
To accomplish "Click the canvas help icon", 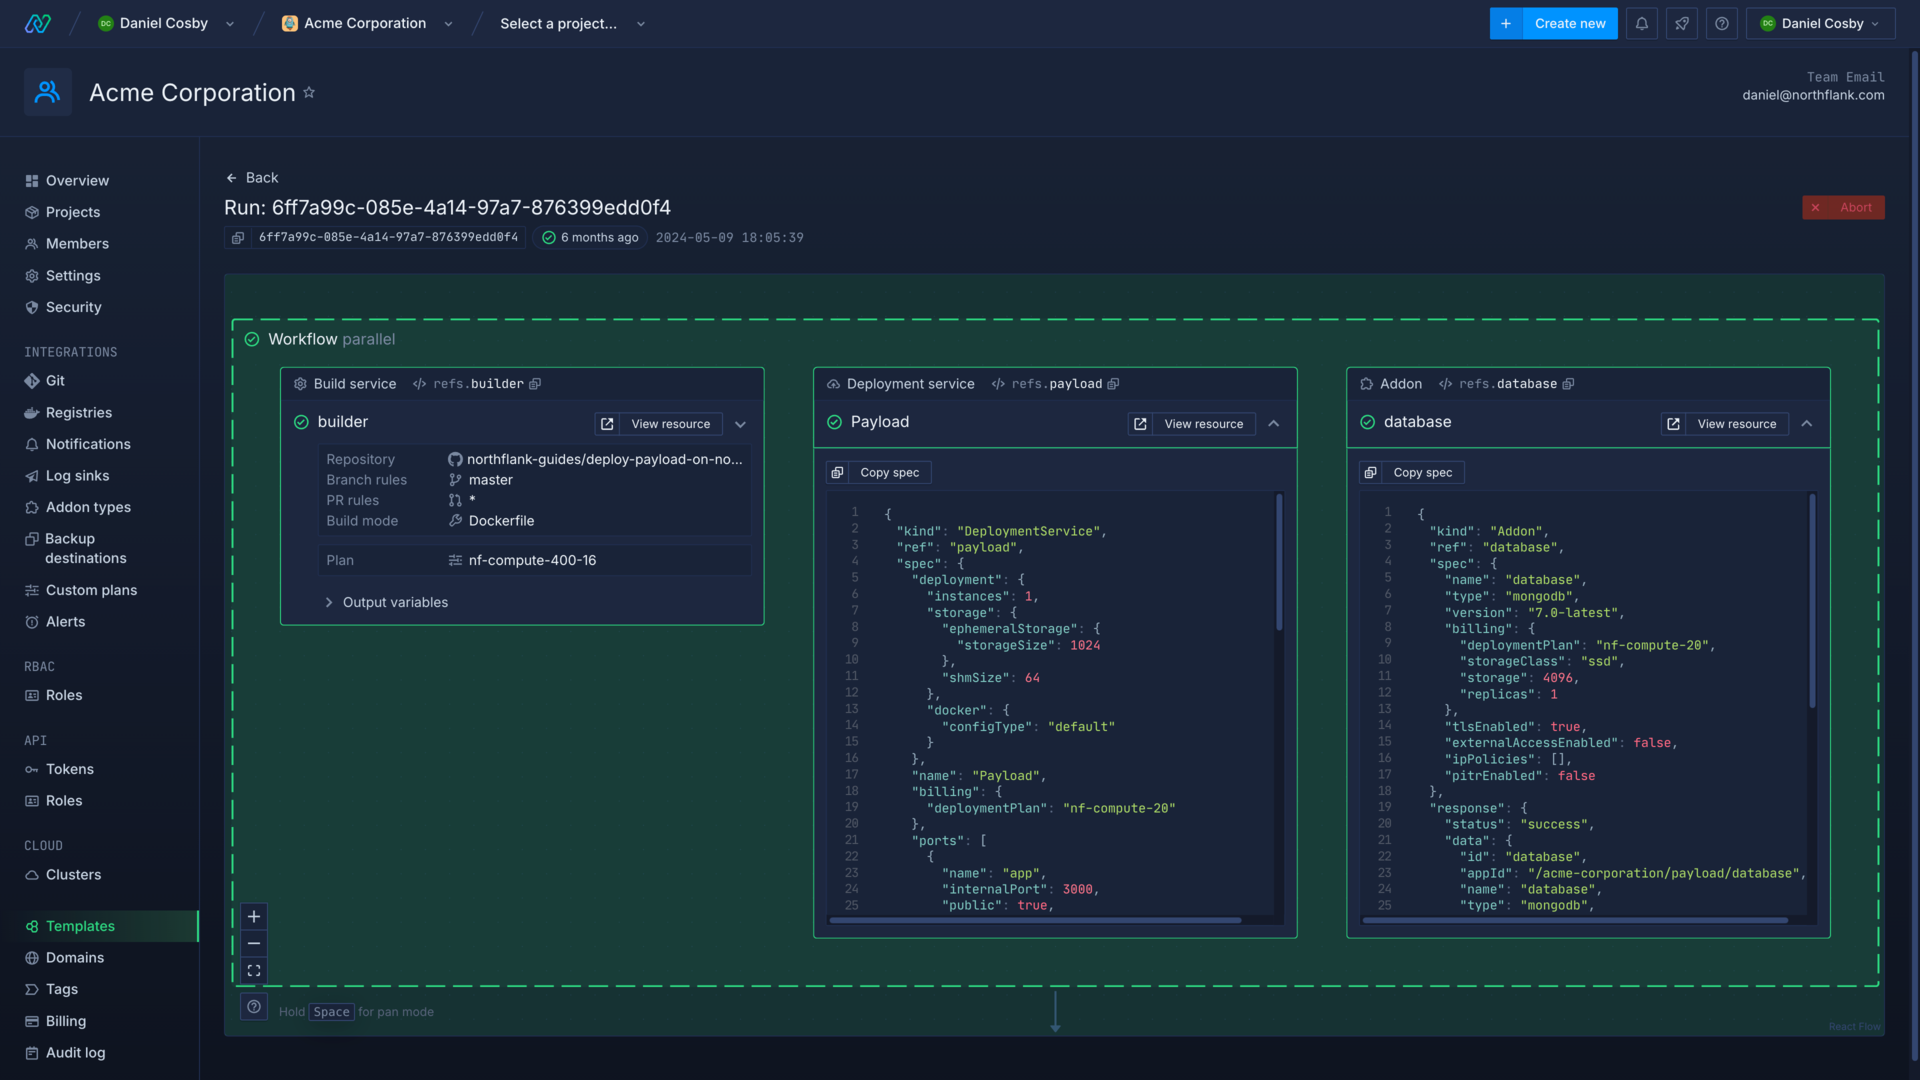I will (254, 1007).
